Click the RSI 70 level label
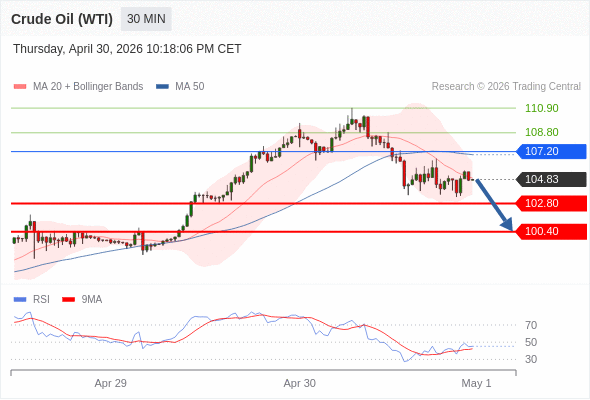The height and width of the screenshot is (400, 590). (531, 325)
